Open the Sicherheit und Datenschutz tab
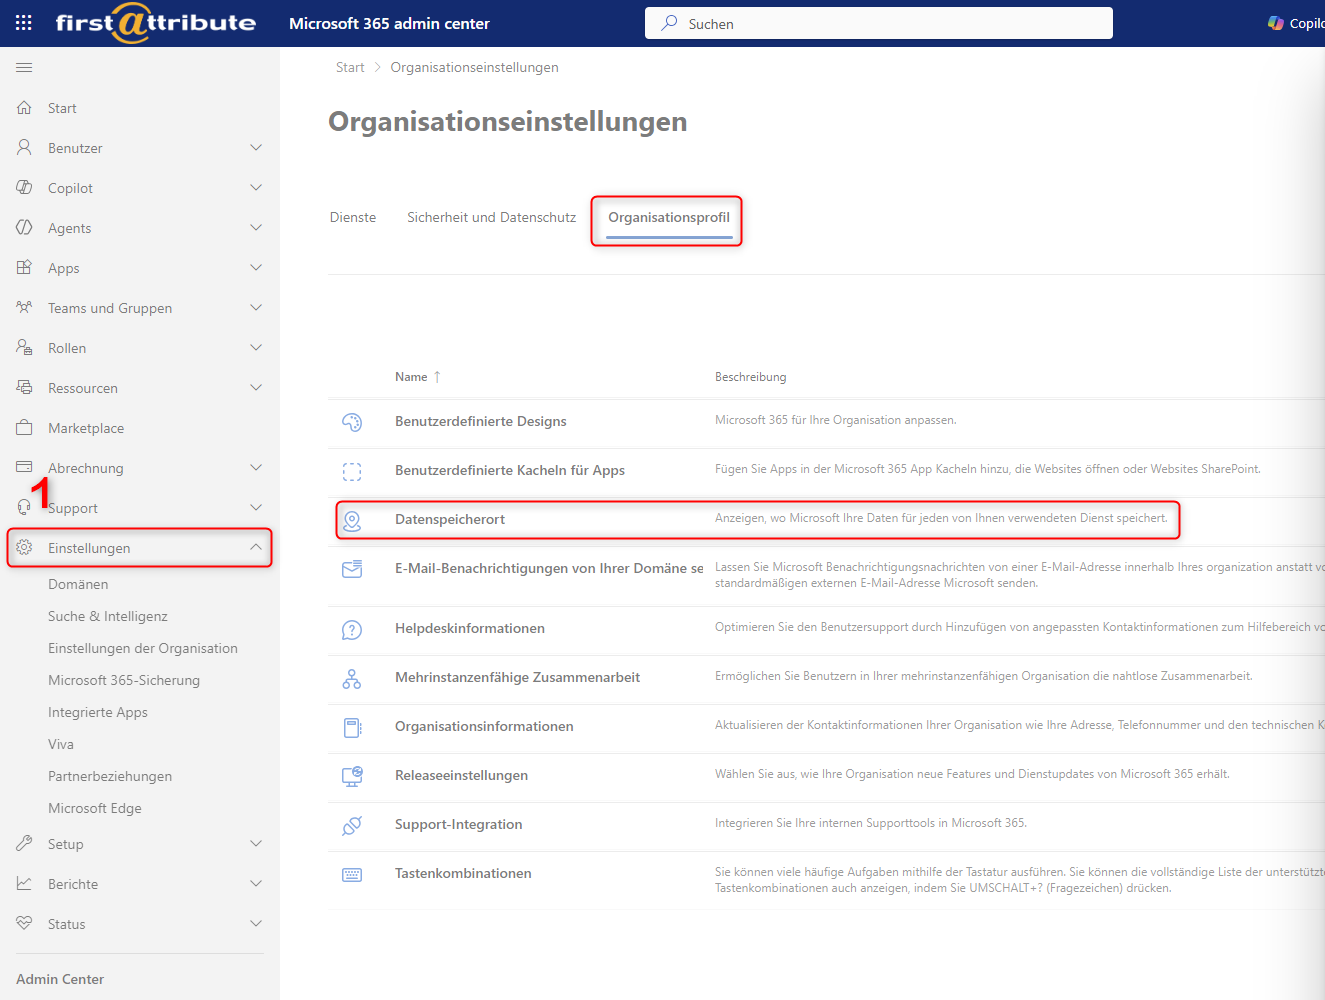This screenshot has height=1000, width=1325. click(491, 217)
